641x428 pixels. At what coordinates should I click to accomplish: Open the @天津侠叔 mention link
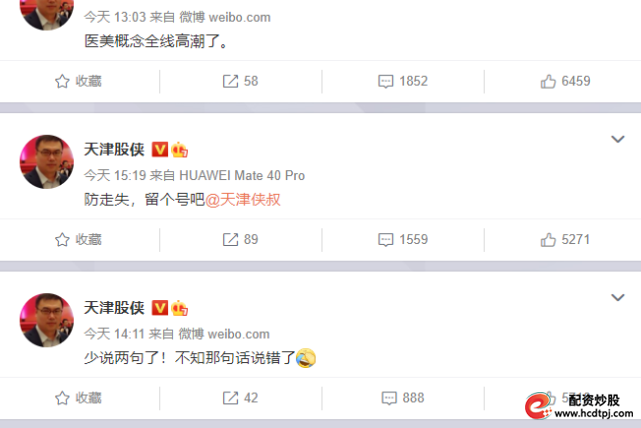(243, 199)
